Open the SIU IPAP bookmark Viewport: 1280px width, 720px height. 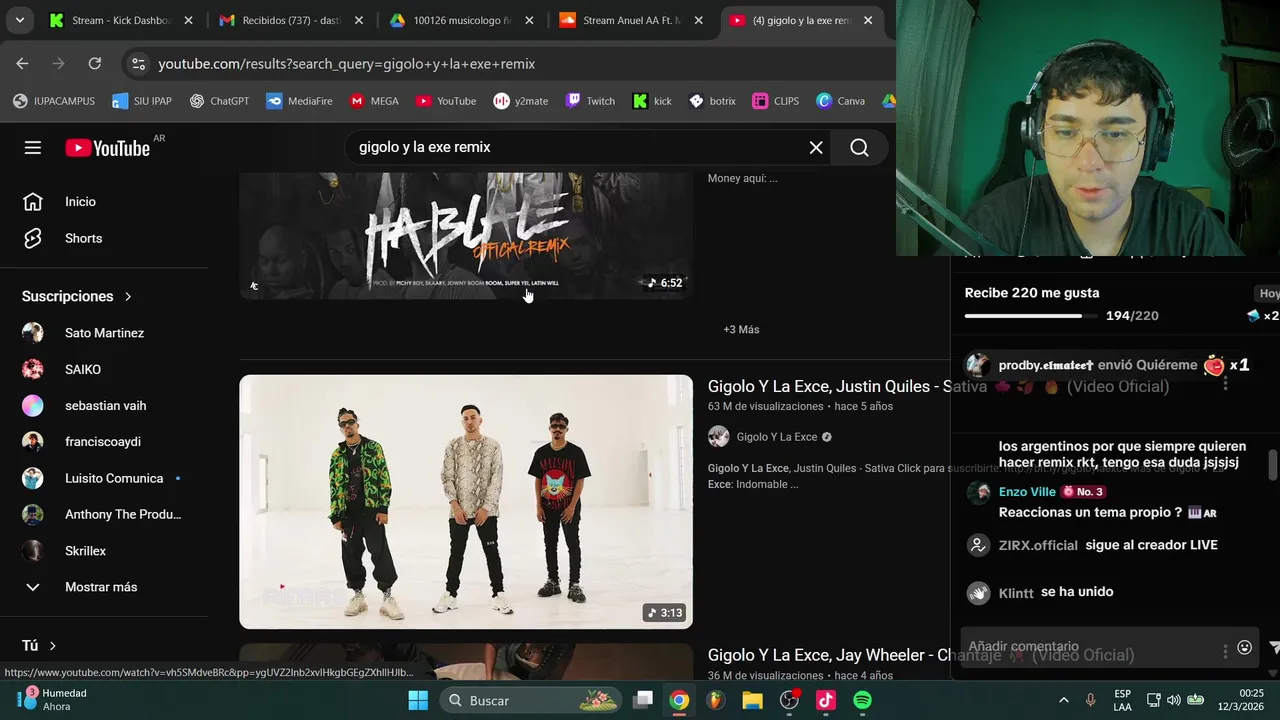[x=142, y=101]
